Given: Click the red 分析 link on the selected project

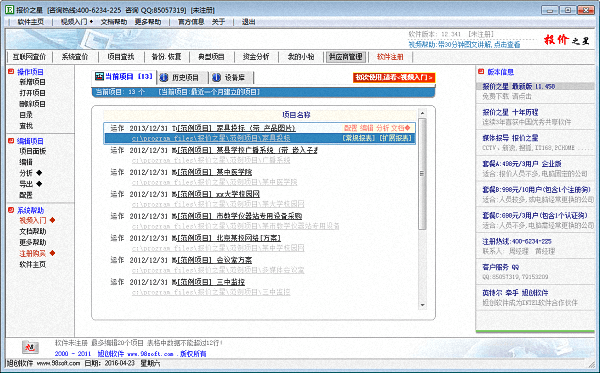Looking at the screenshot, I should point(382,128).
